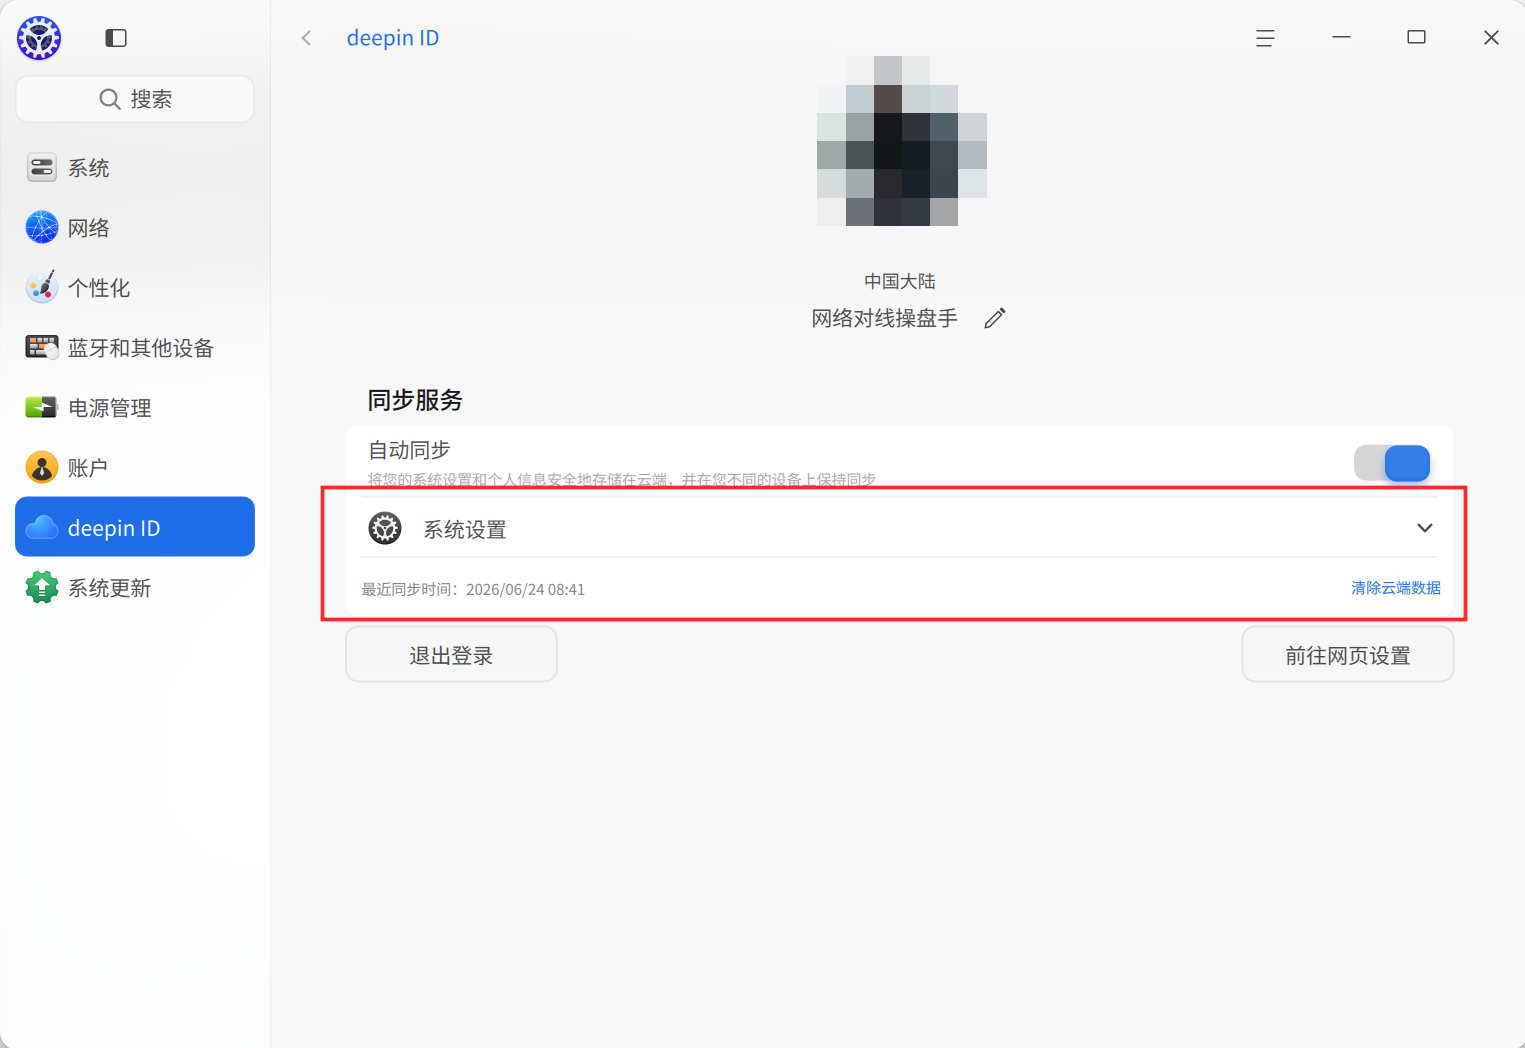Click the nickname 网络对线操盘手
Viewport: 1525px width, 1048px height.
pyautogui.click(x=885, y=318)
